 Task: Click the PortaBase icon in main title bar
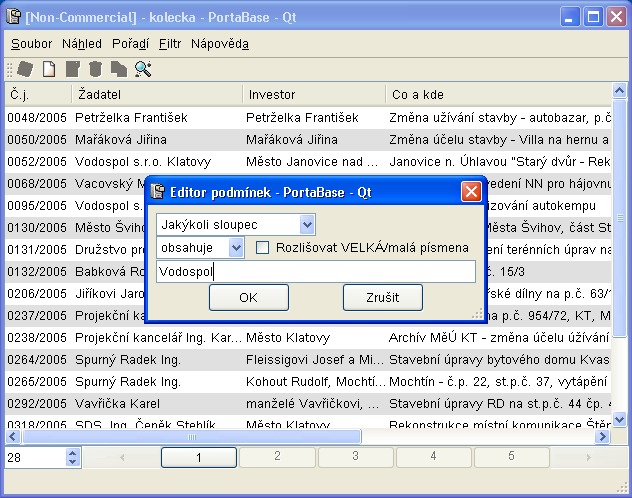[x=14, y=16]
